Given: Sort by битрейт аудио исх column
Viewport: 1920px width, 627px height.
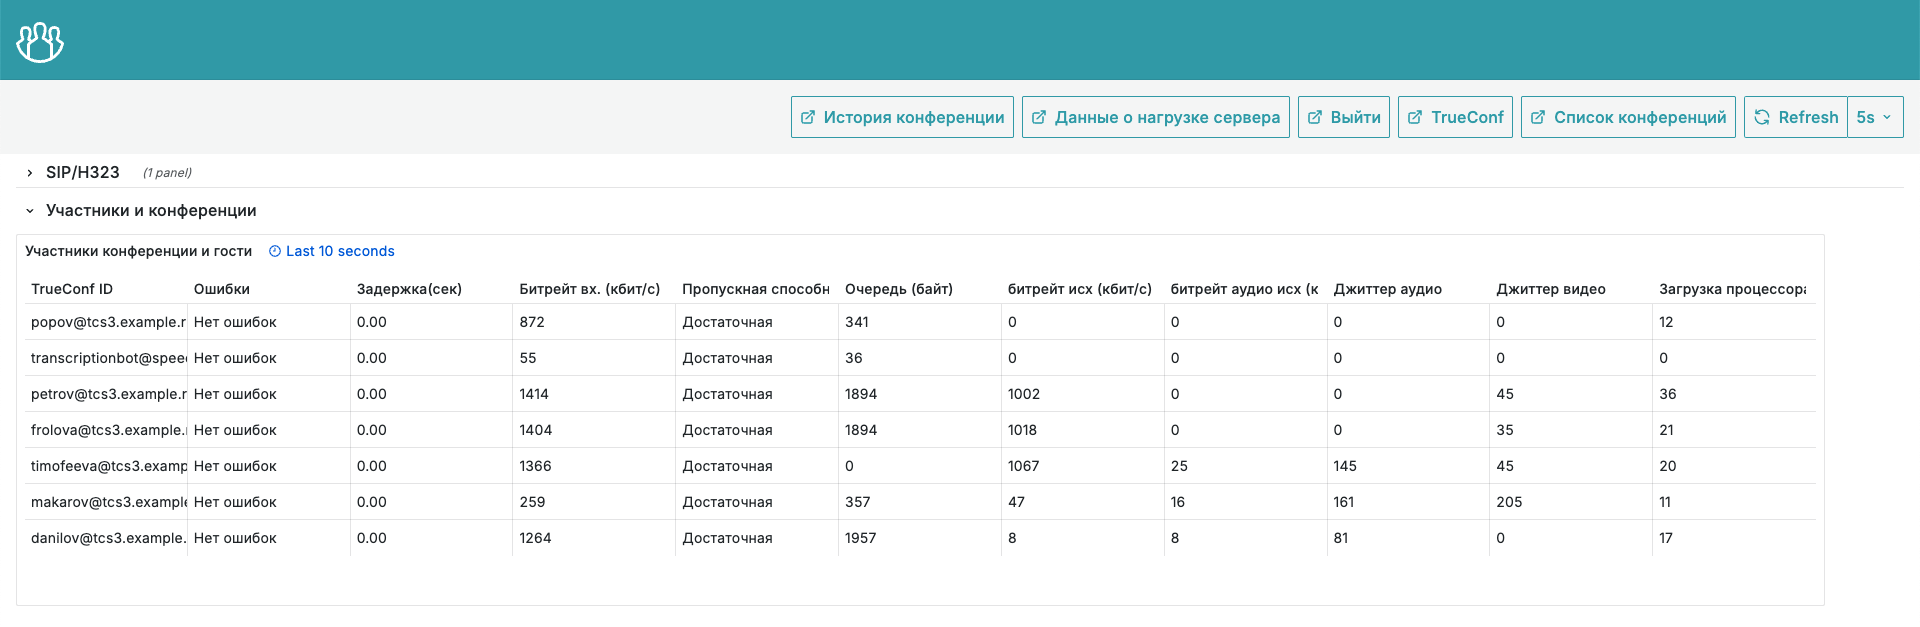Looking at the screenshot, I should 1244,289.
